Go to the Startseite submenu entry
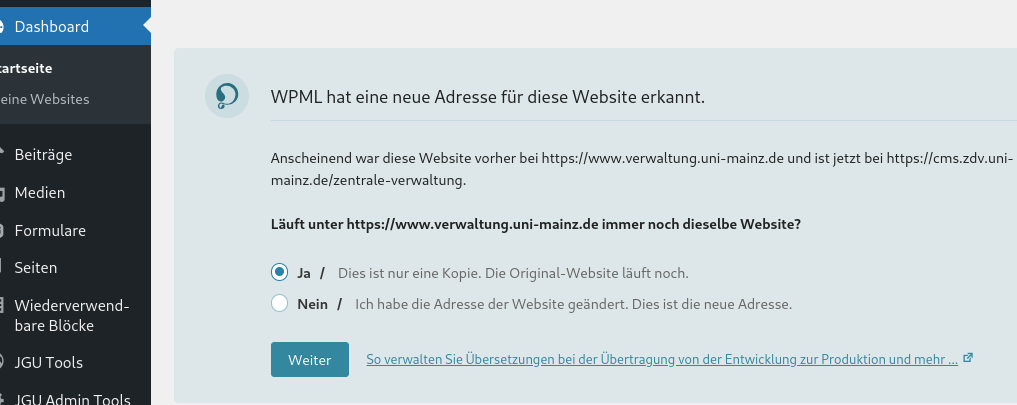 point(26,68)
